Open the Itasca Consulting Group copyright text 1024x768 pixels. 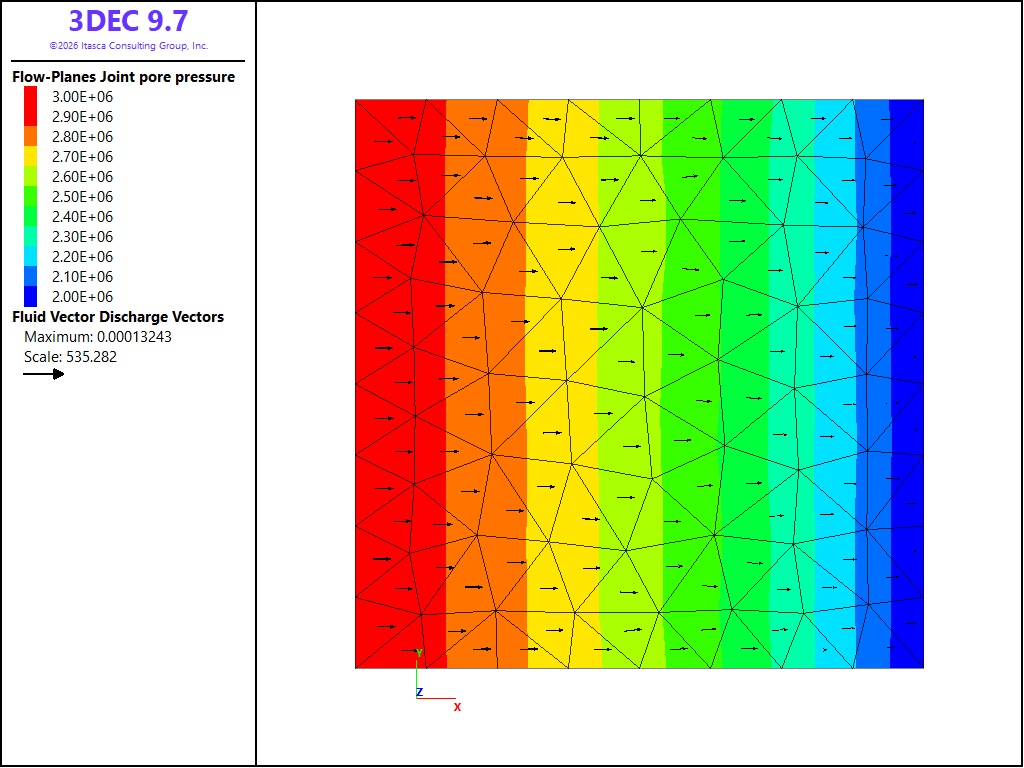coord(129,46)
